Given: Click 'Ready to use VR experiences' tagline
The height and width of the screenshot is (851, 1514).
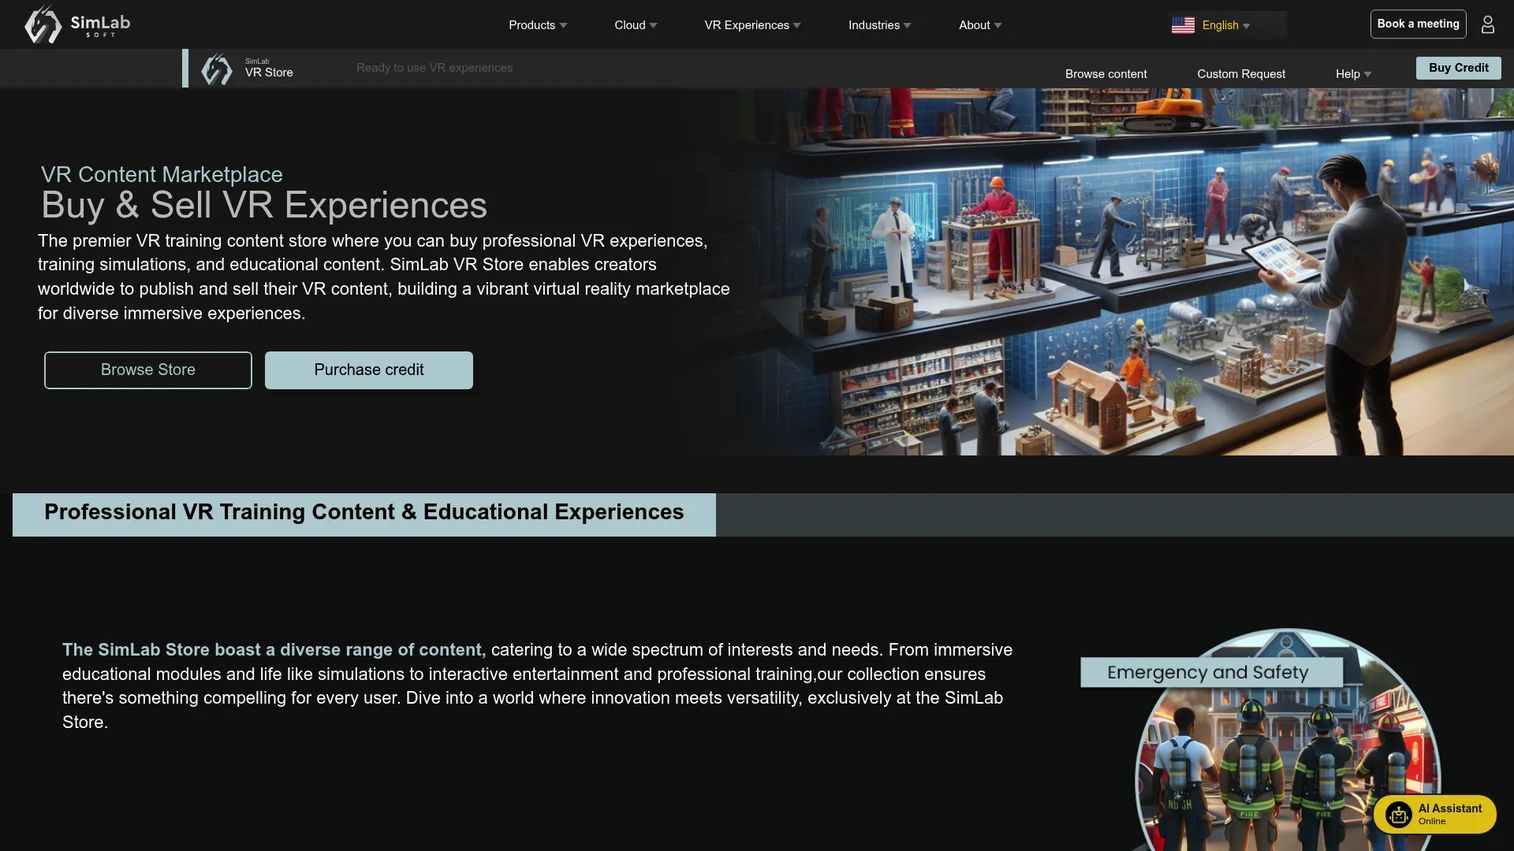Looking at the screenshot, I should pos(434,68).
